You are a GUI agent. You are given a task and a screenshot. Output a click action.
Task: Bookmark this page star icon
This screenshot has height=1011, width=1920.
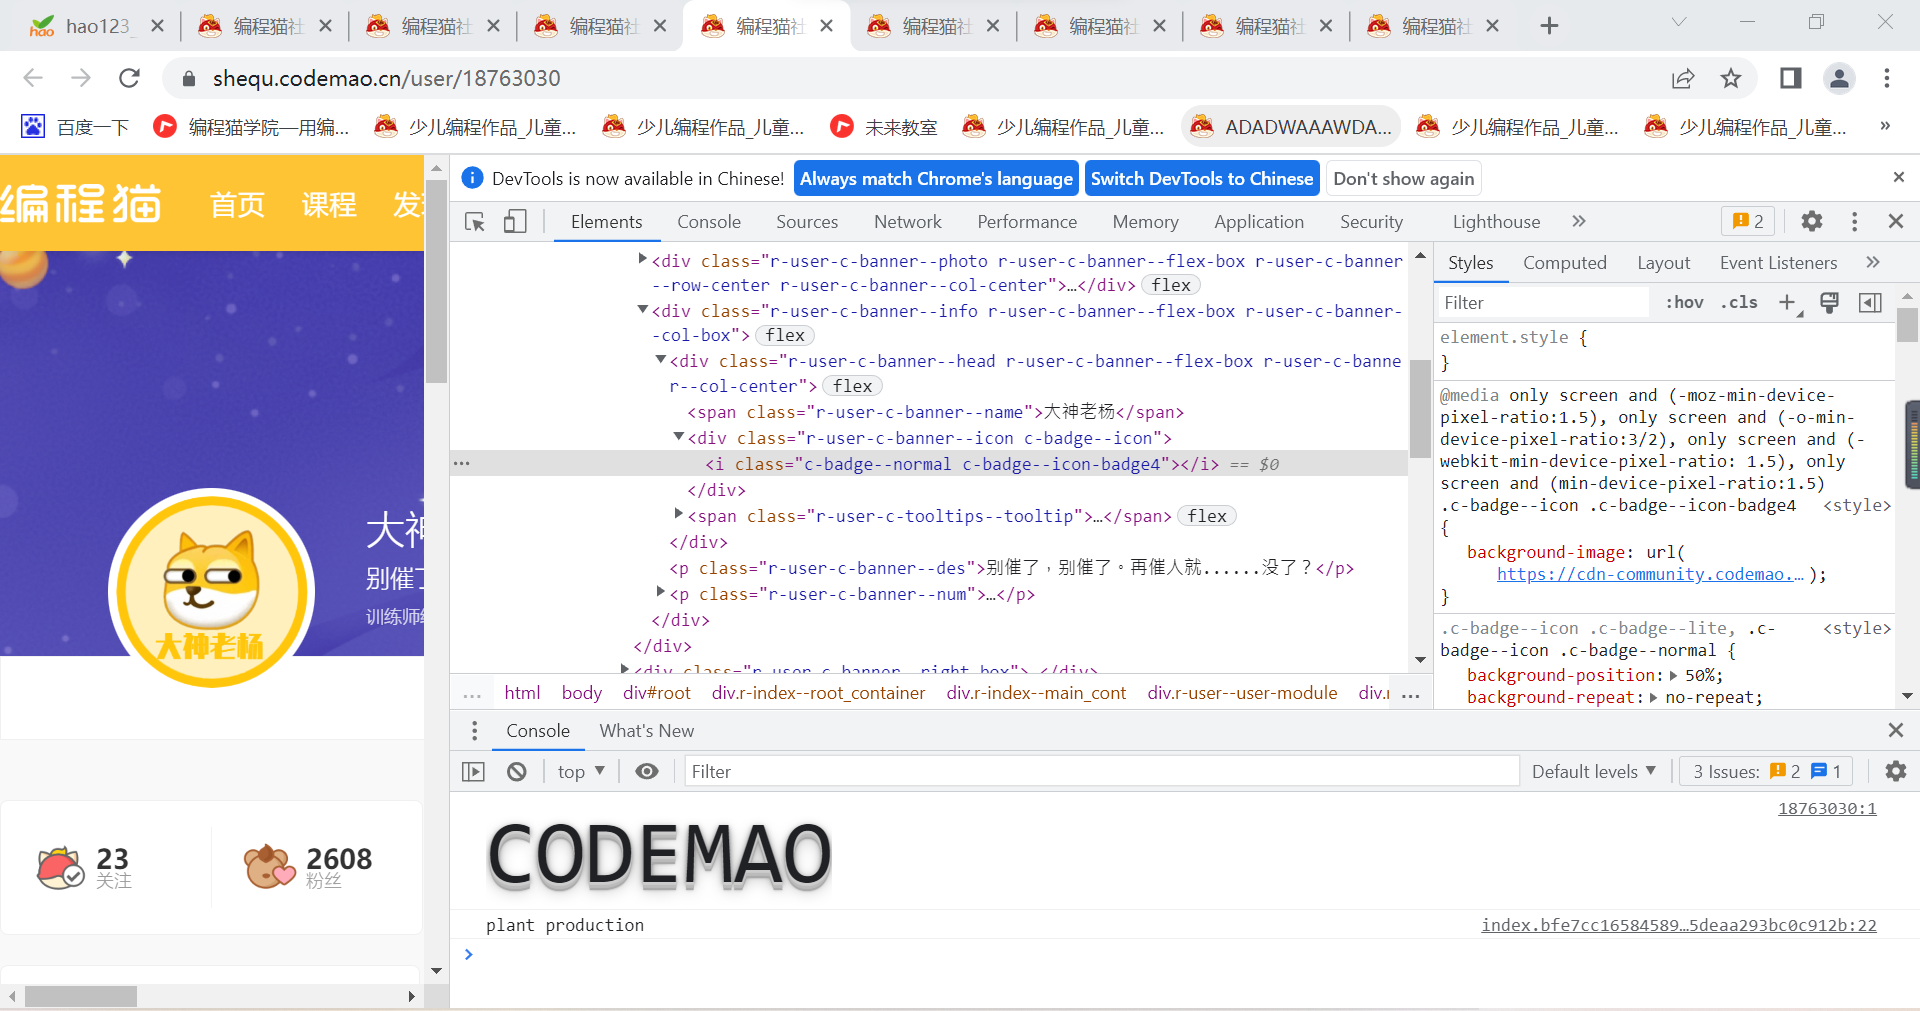pyautogui.click(x=1731, y=78)
